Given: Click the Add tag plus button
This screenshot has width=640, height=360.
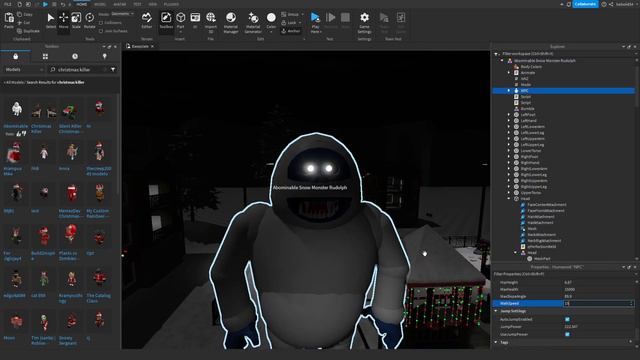Looking at the screenshot, I should [631, 342].
